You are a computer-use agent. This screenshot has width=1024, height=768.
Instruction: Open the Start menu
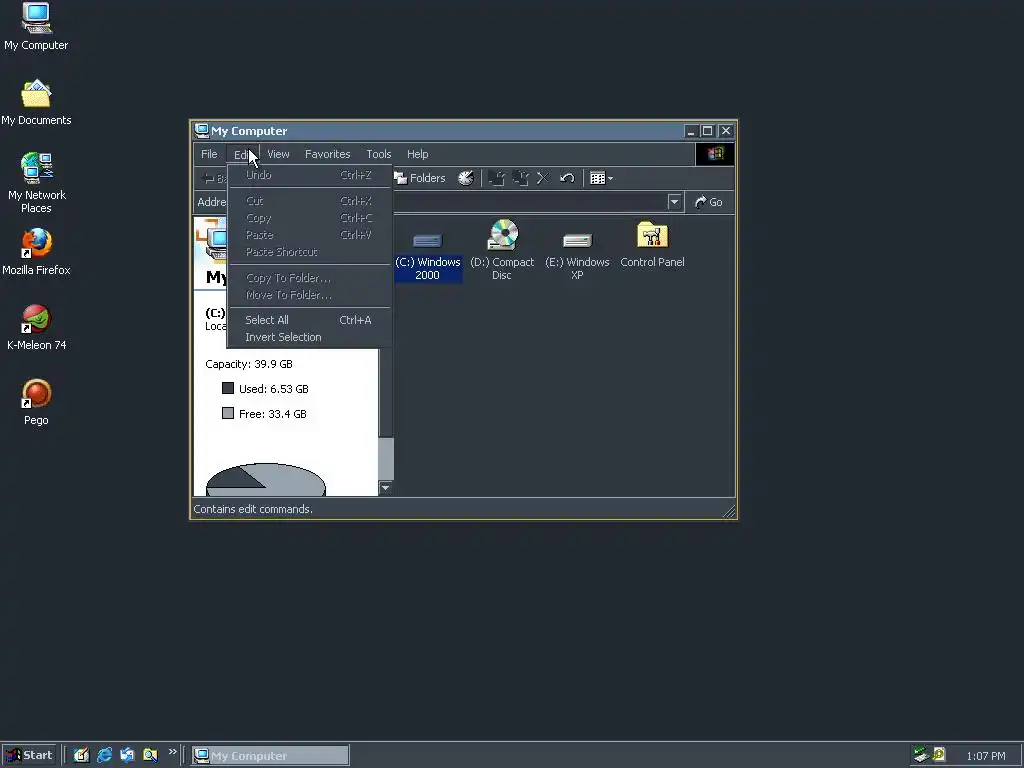point(29,755)
